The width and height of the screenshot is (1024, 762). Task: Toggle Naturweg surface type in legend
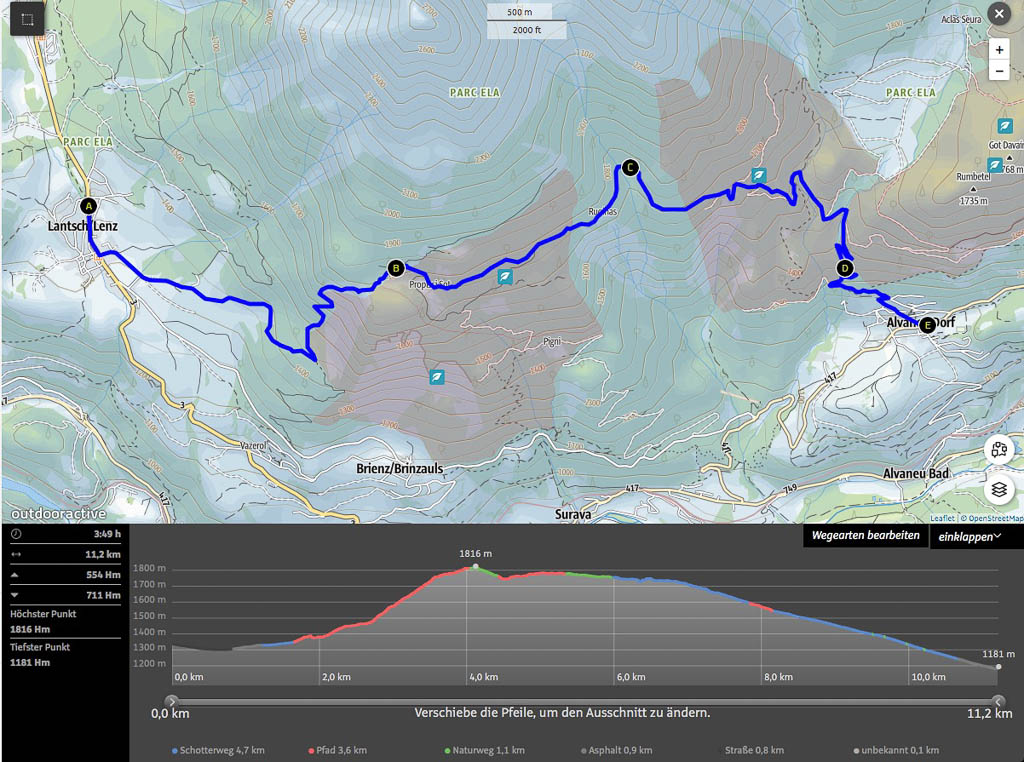point(484,750)
